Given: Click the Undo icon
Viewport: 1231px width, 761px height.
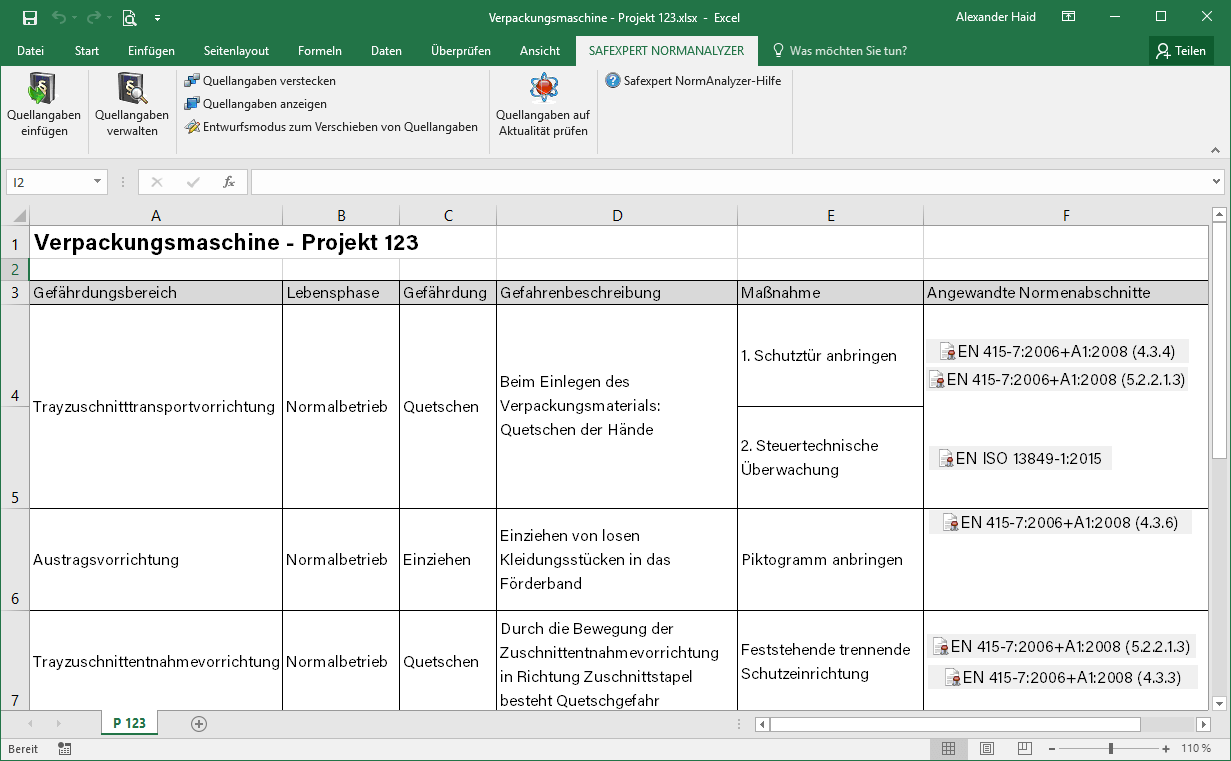Looking at the screenshot, I should point(57,16).
